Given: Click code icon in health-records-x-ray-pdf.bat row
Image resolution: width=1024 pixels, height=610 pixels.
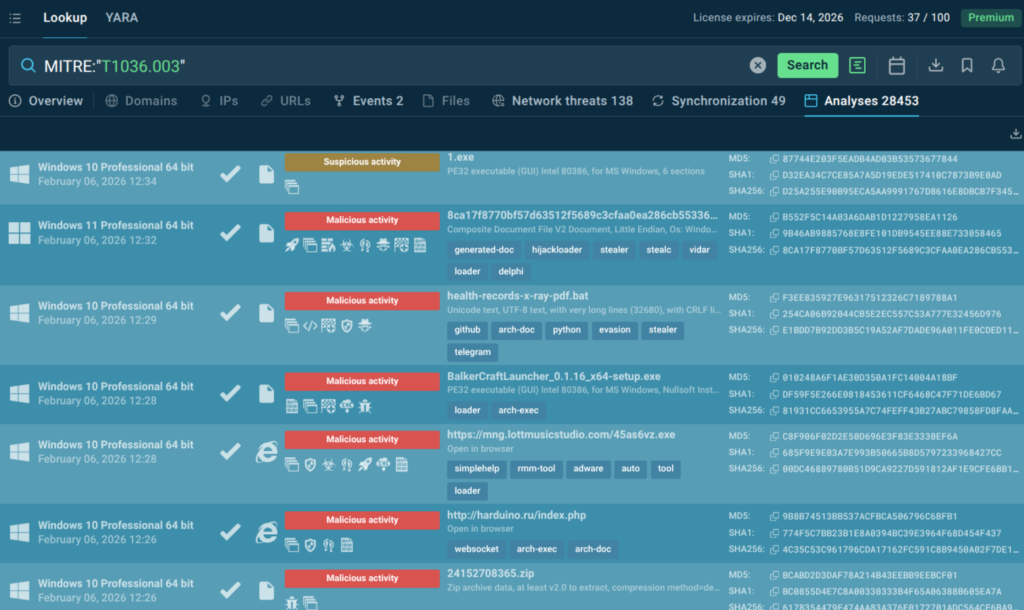Looking at the screenshot, I should click(x=310, y=325).
